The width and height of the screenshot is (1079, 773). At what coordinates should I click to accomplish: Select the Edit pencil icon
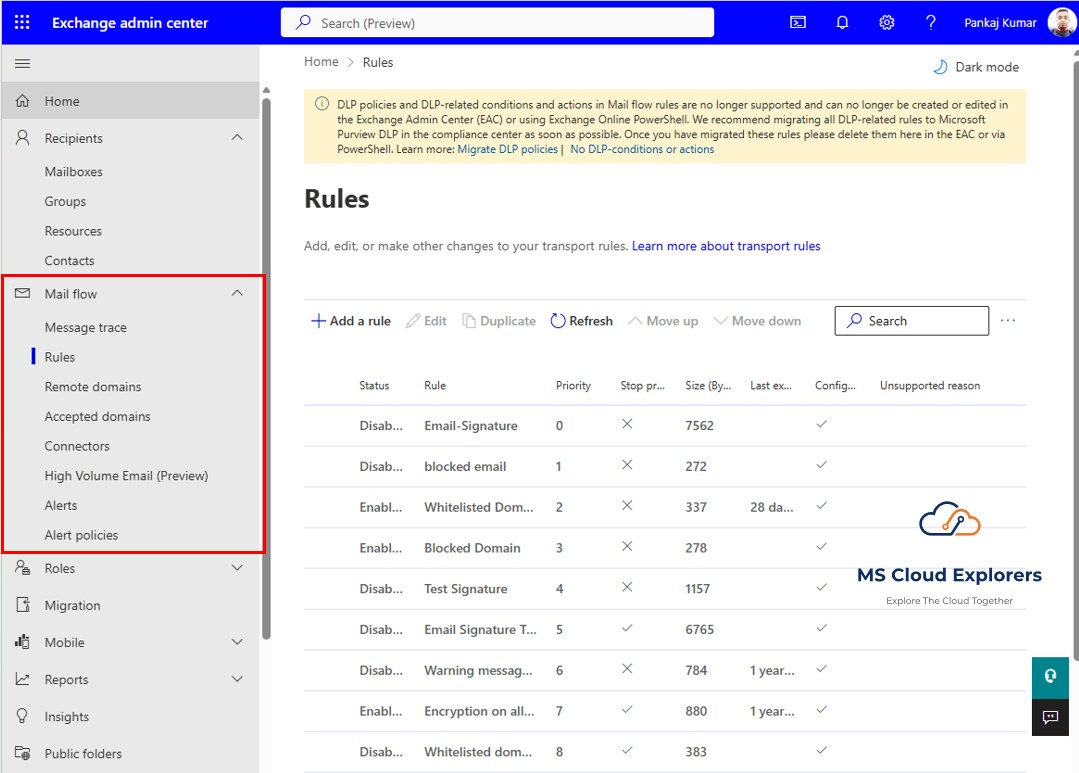point(426,320)
